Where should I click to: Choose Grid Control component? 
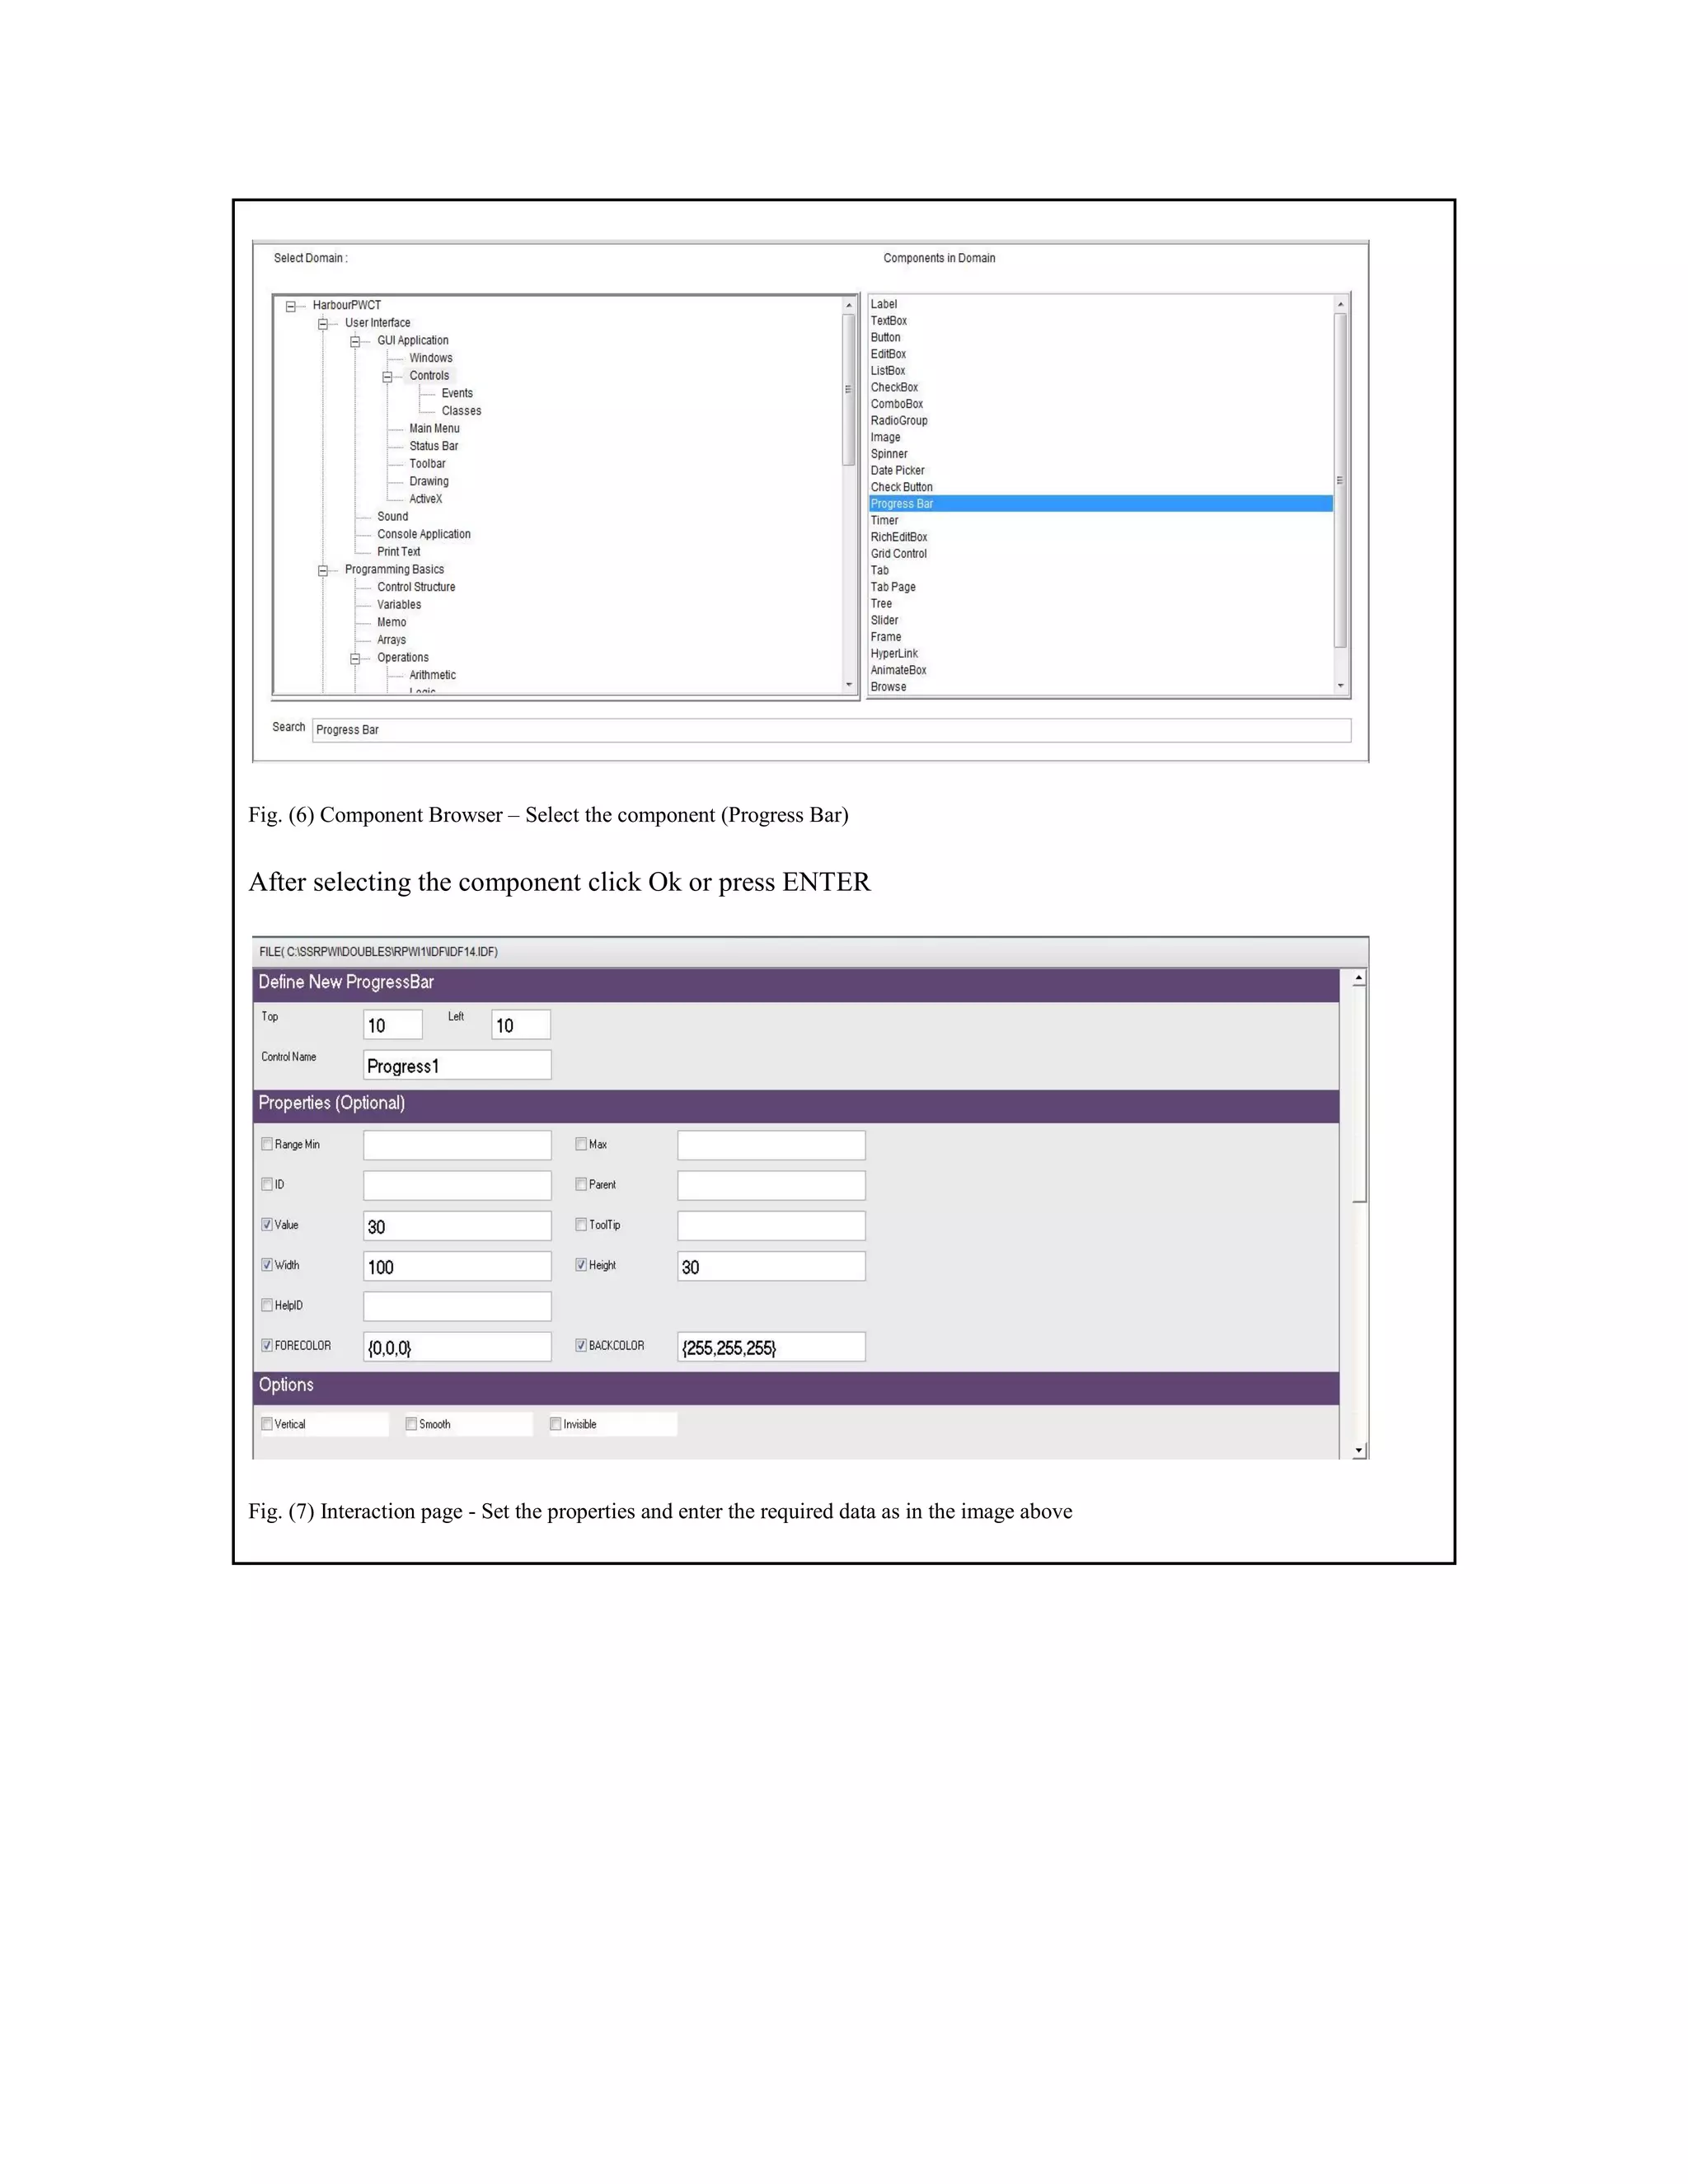tap(898, 554)
